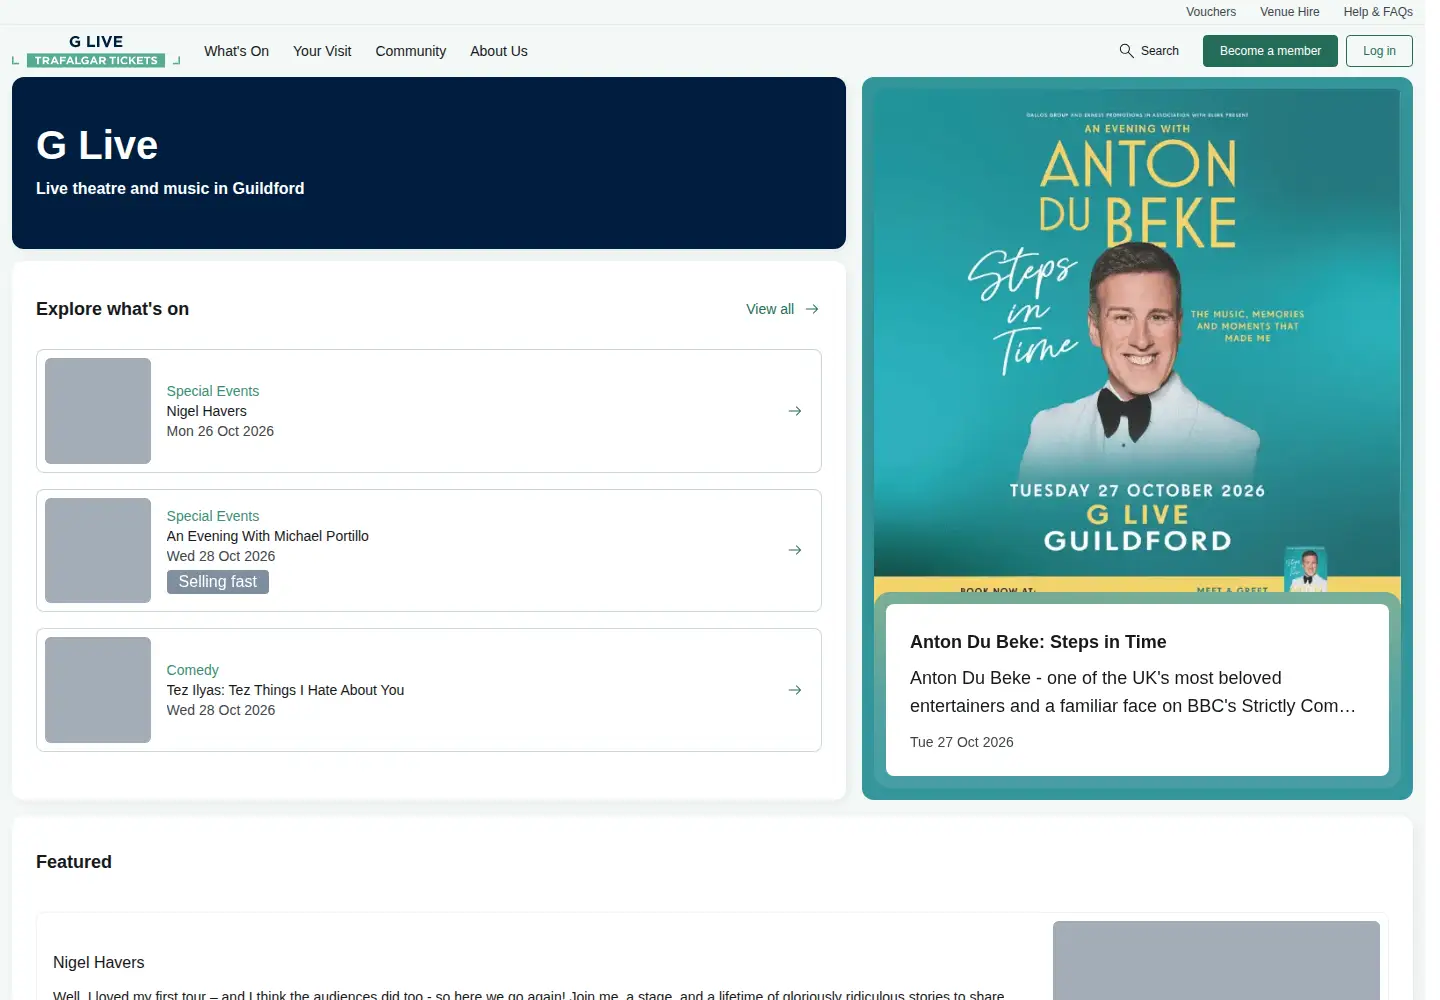Open the Community menu
1440x1000 pixels.
(411, 51)
